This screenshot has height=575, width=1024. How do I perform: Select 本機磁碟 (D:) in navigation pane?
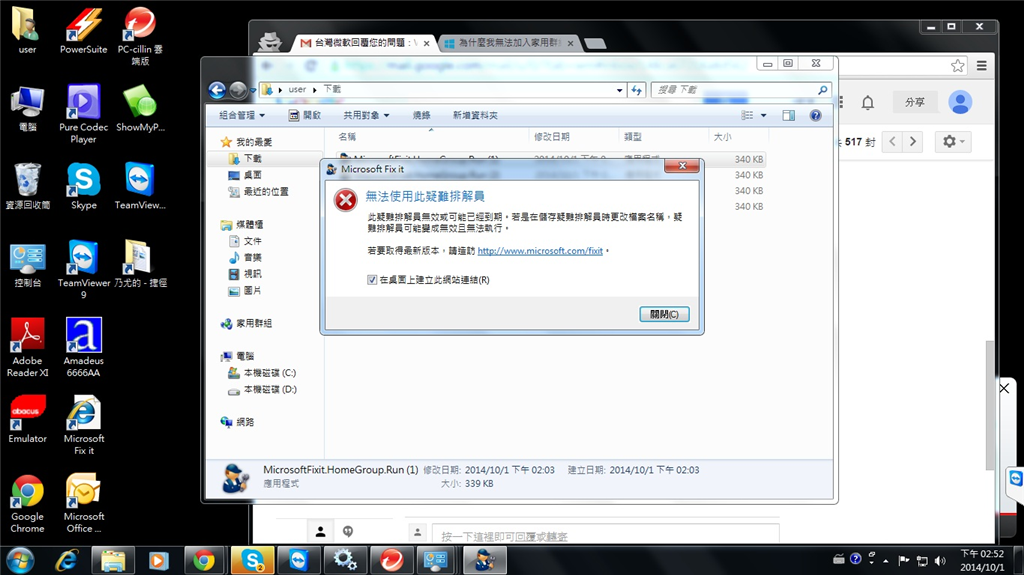point(262,389)
